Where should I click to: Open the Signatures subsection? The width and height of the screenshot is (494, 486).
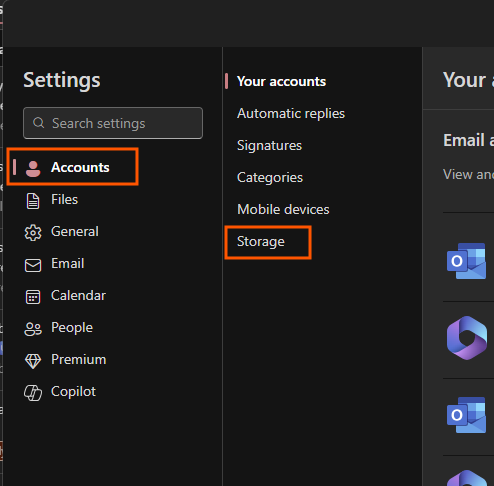tap(269, 145)
